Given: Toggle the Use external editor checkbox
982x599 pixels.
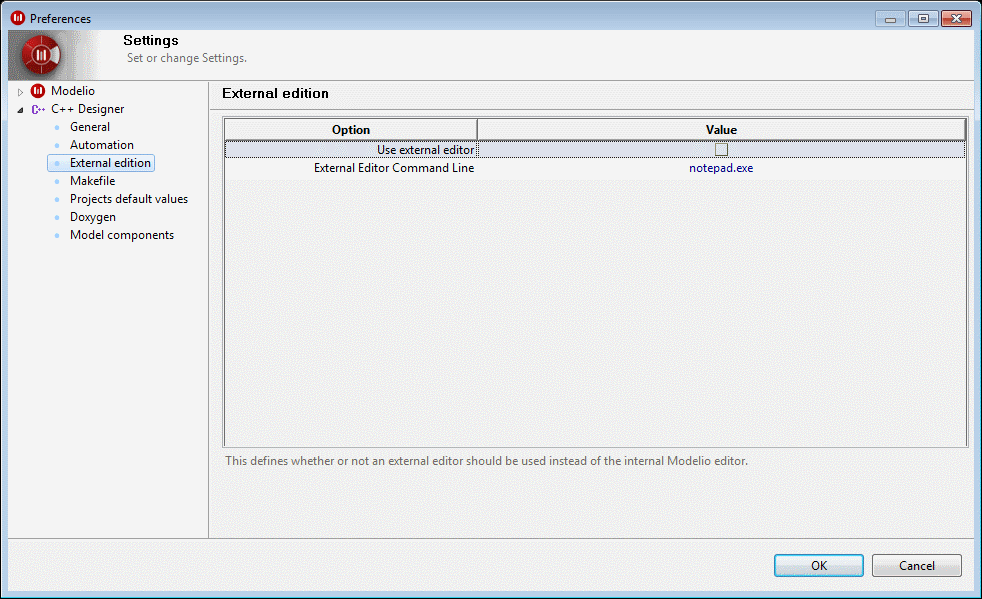Looking at the screenshot, I should coord(721,150).
